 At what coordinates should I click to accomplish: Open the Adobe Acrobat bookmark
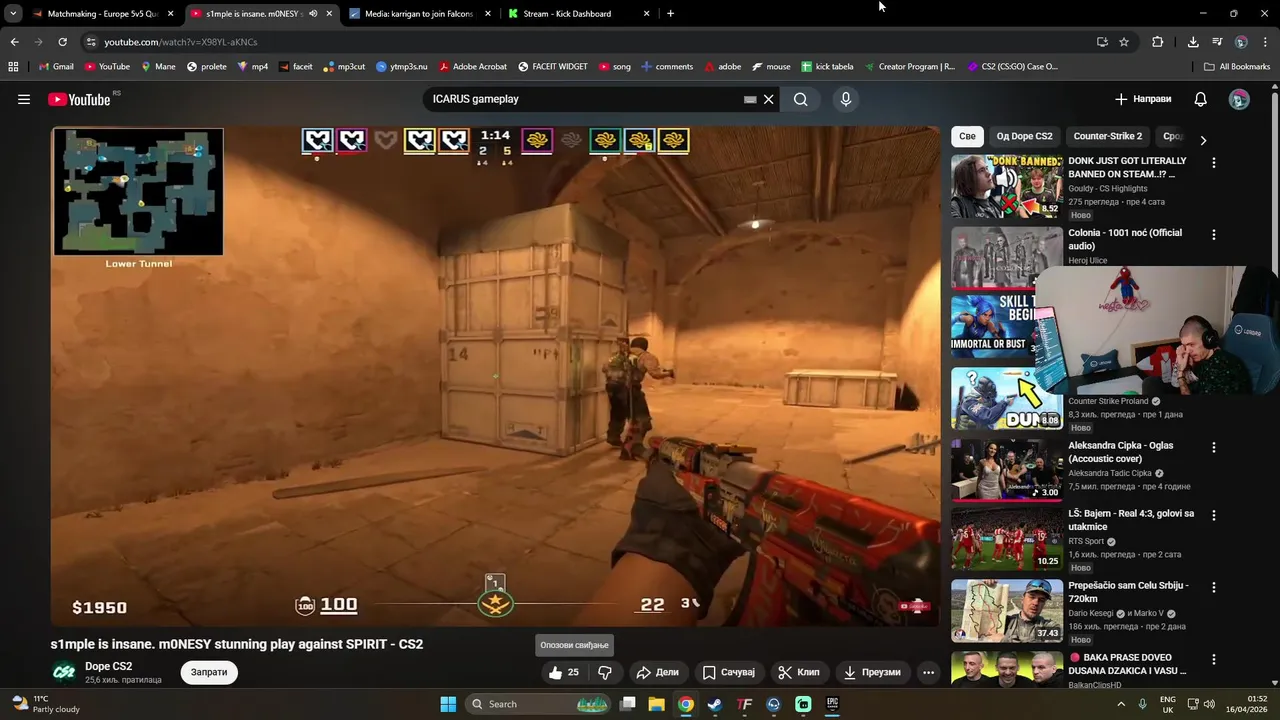(473, 67)
